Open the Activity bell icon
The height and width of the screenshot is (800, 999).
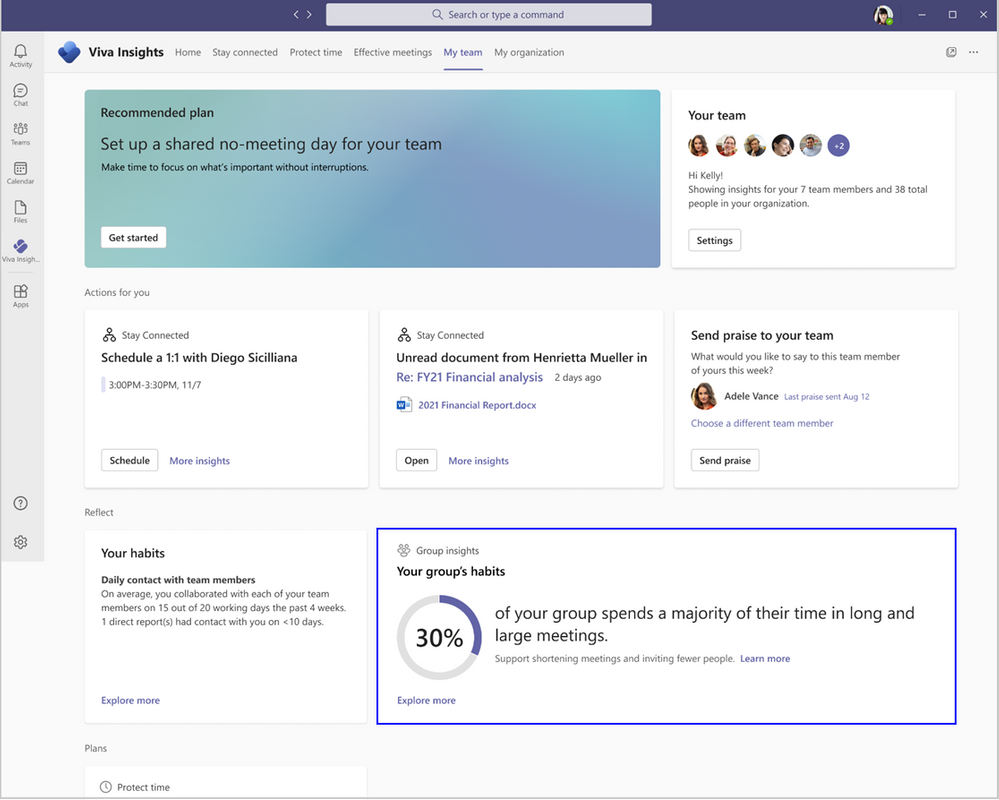[20, 55]
